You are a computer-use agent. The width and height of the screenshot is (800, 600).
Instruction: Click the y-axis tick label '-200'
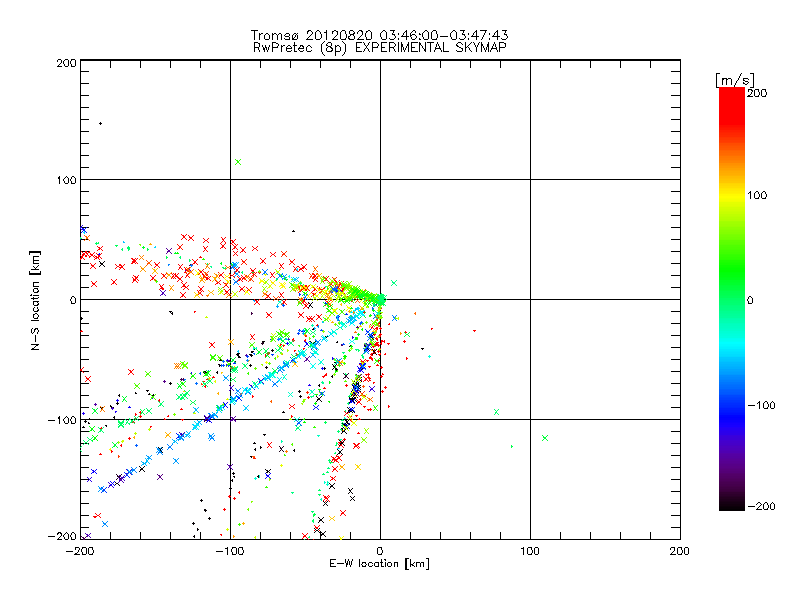click(x=62, y=536)
